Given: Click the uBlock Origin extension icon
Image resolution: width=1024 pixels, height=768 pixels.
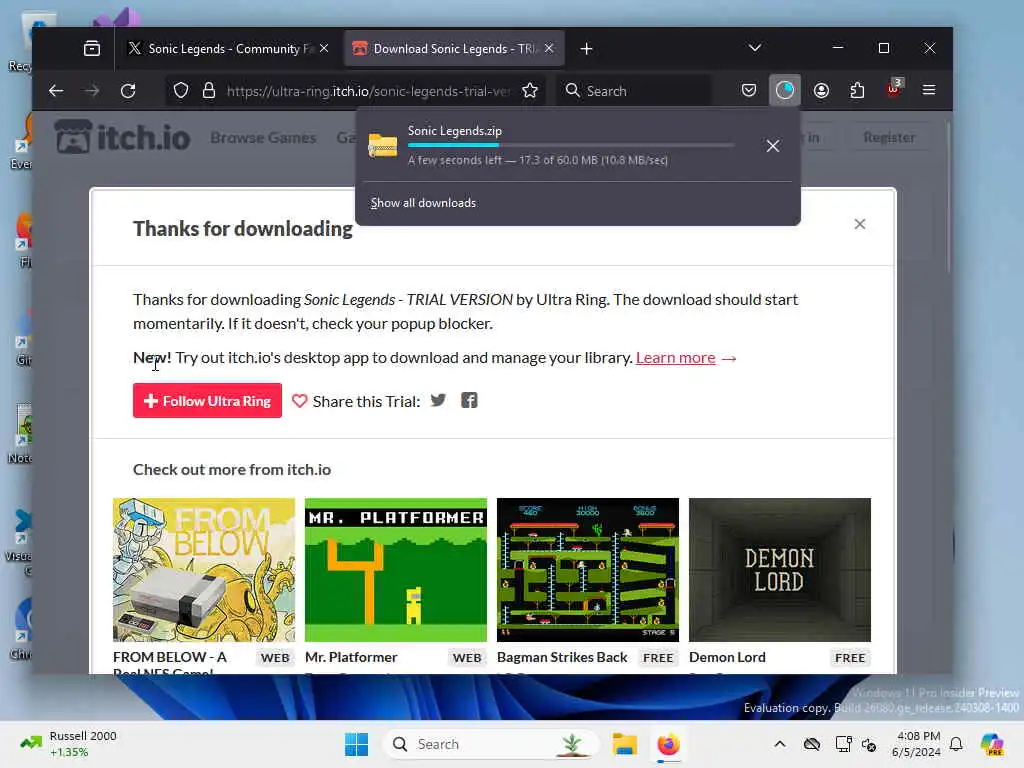Looking at the screenshot, I should [893, 89].
